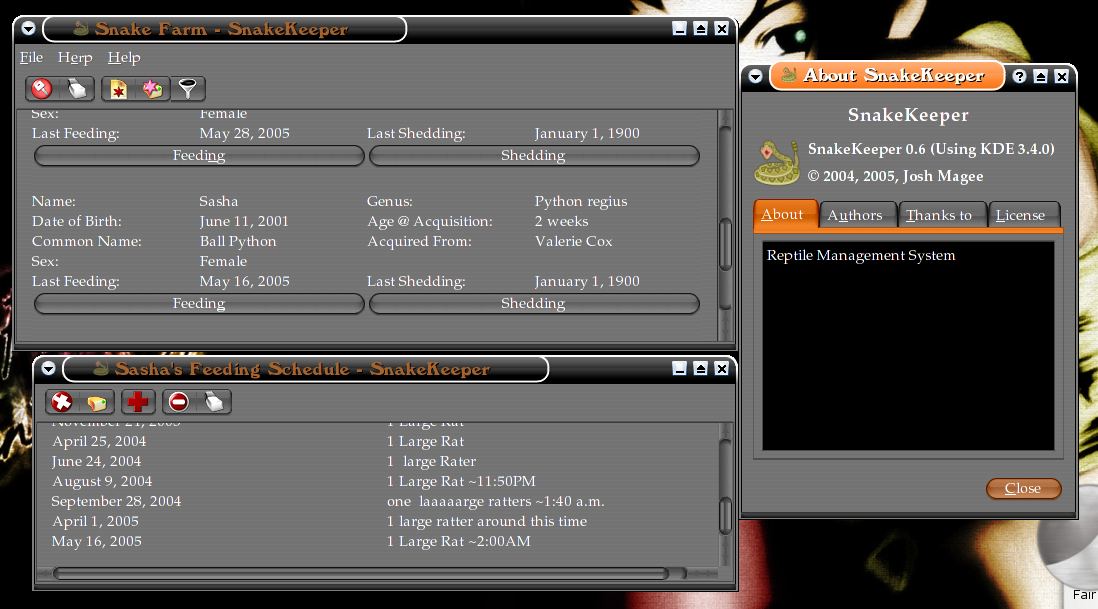Click the Close button in About dialog
This screenshot has width=1098, height=609.
(x=1023, y=488)
